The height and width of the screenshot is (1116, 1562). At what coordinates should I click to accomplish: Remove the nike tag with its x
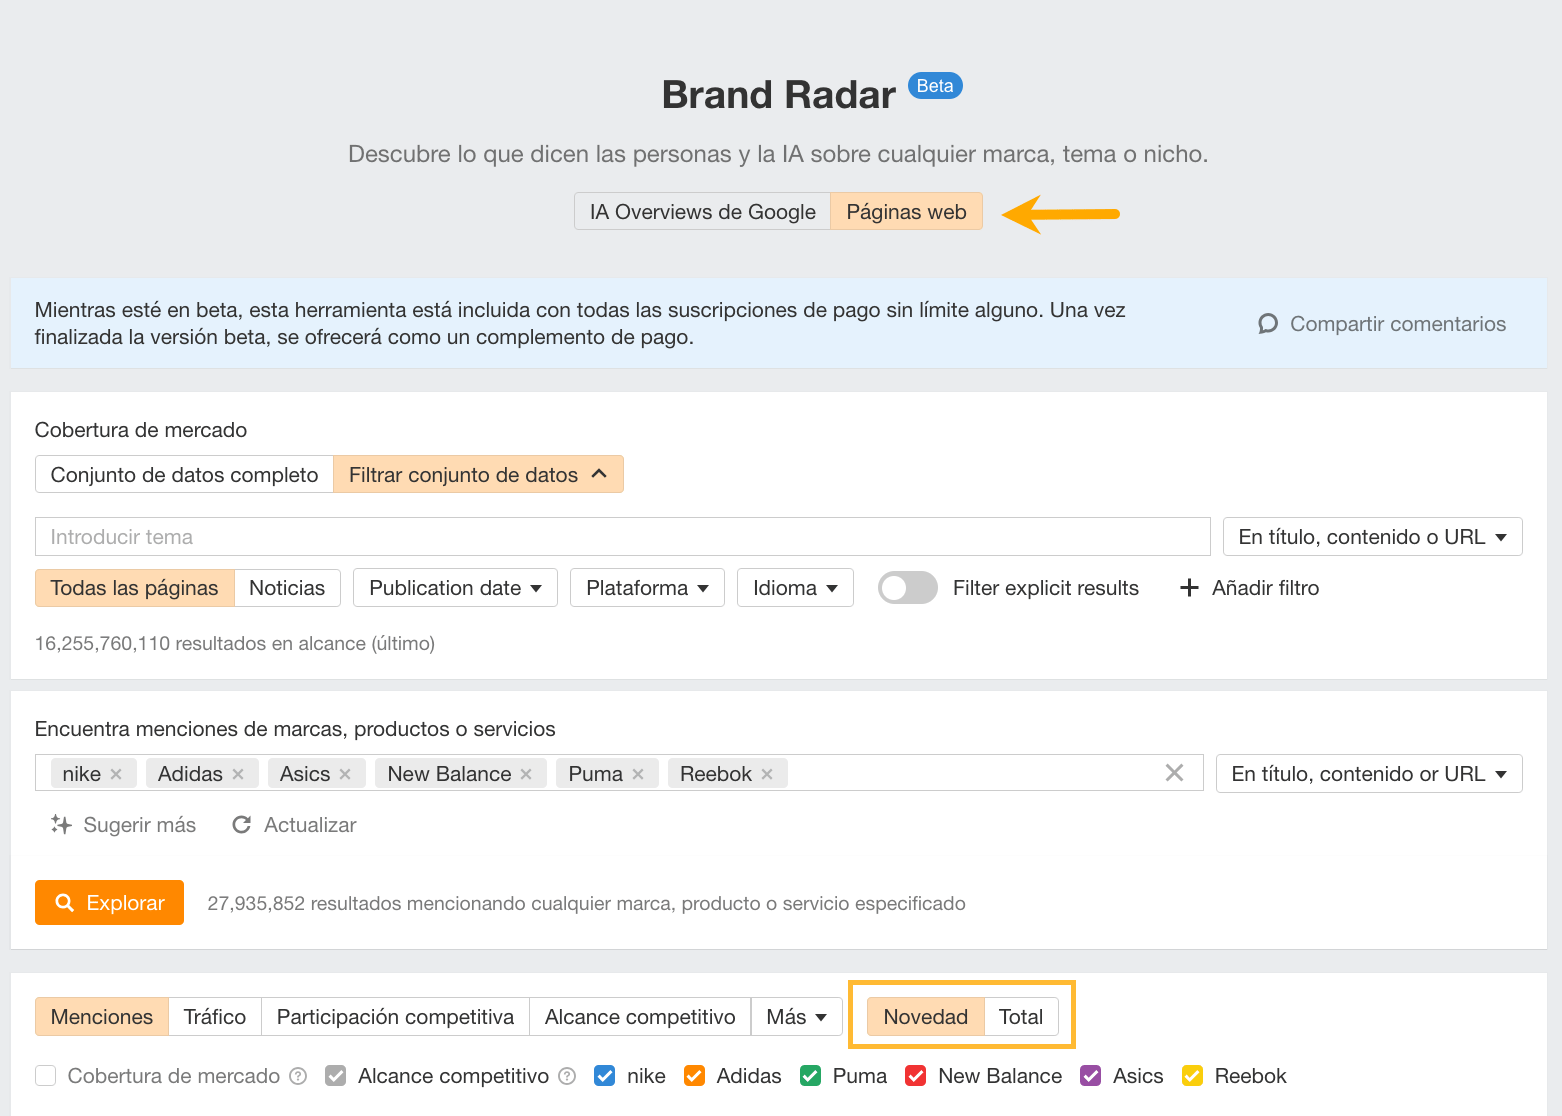117,773
